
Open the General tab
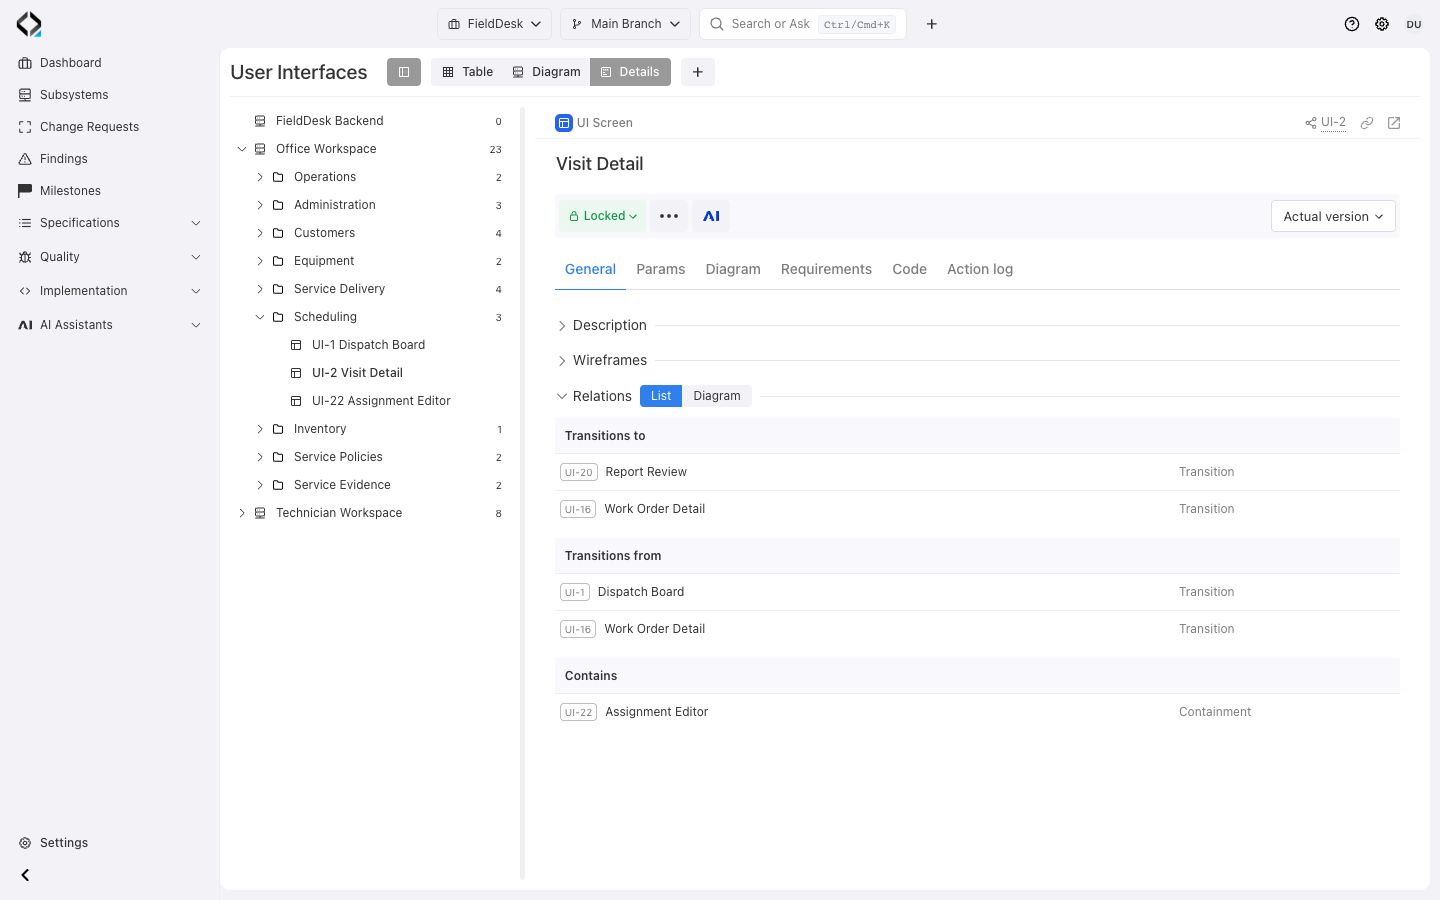pyautogui.click(x=590, y=269)
